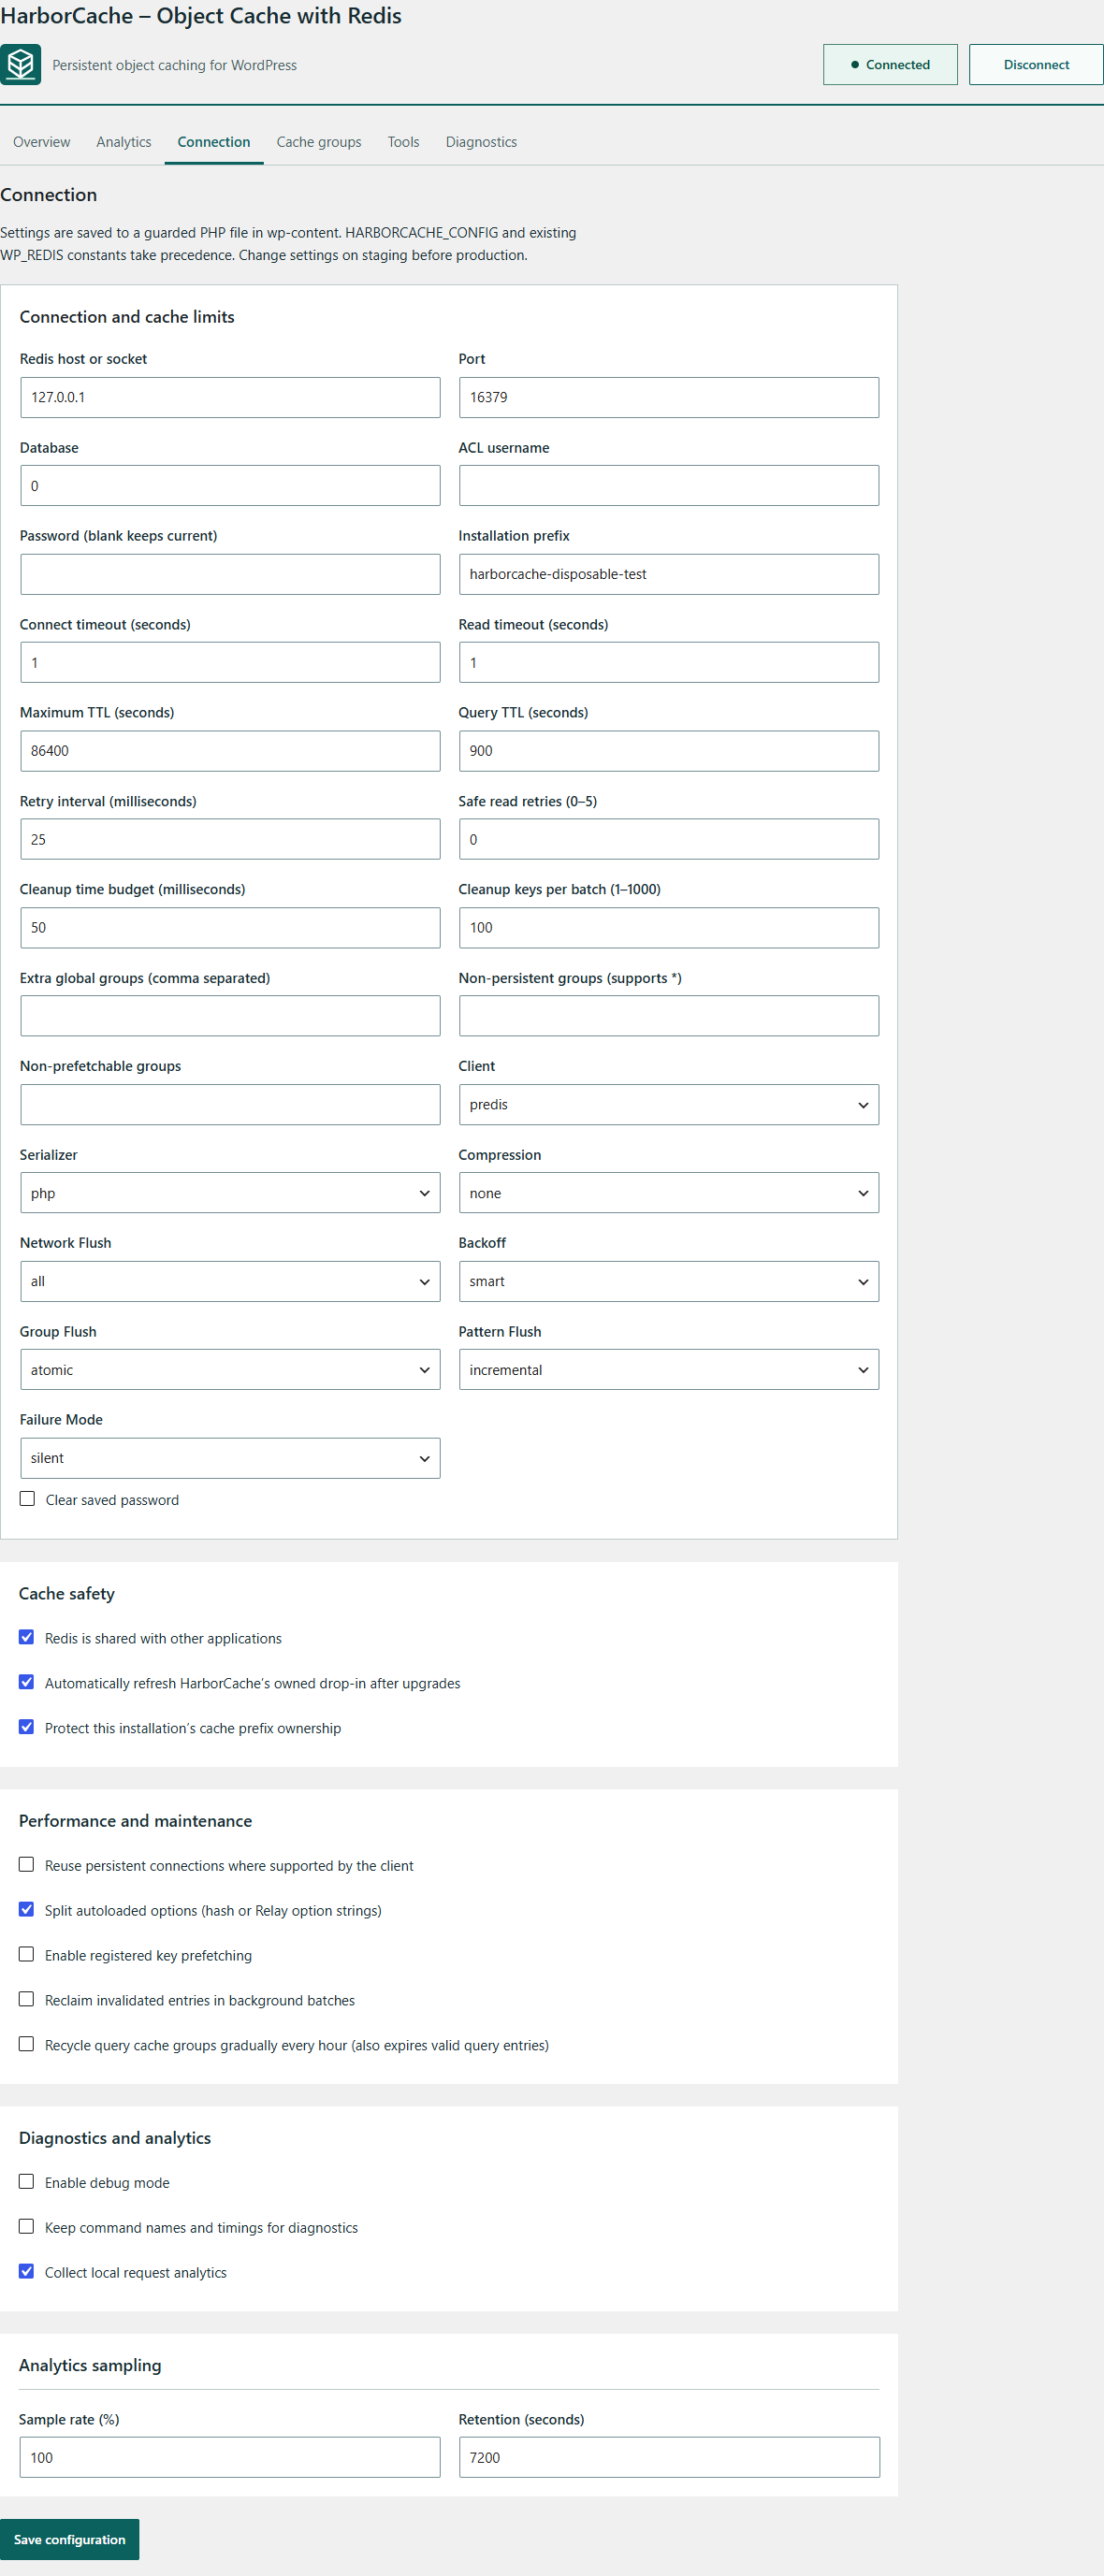1104x2576 pixels.
Task: Focus the Maximum TTL field
Action: (230, 751)
